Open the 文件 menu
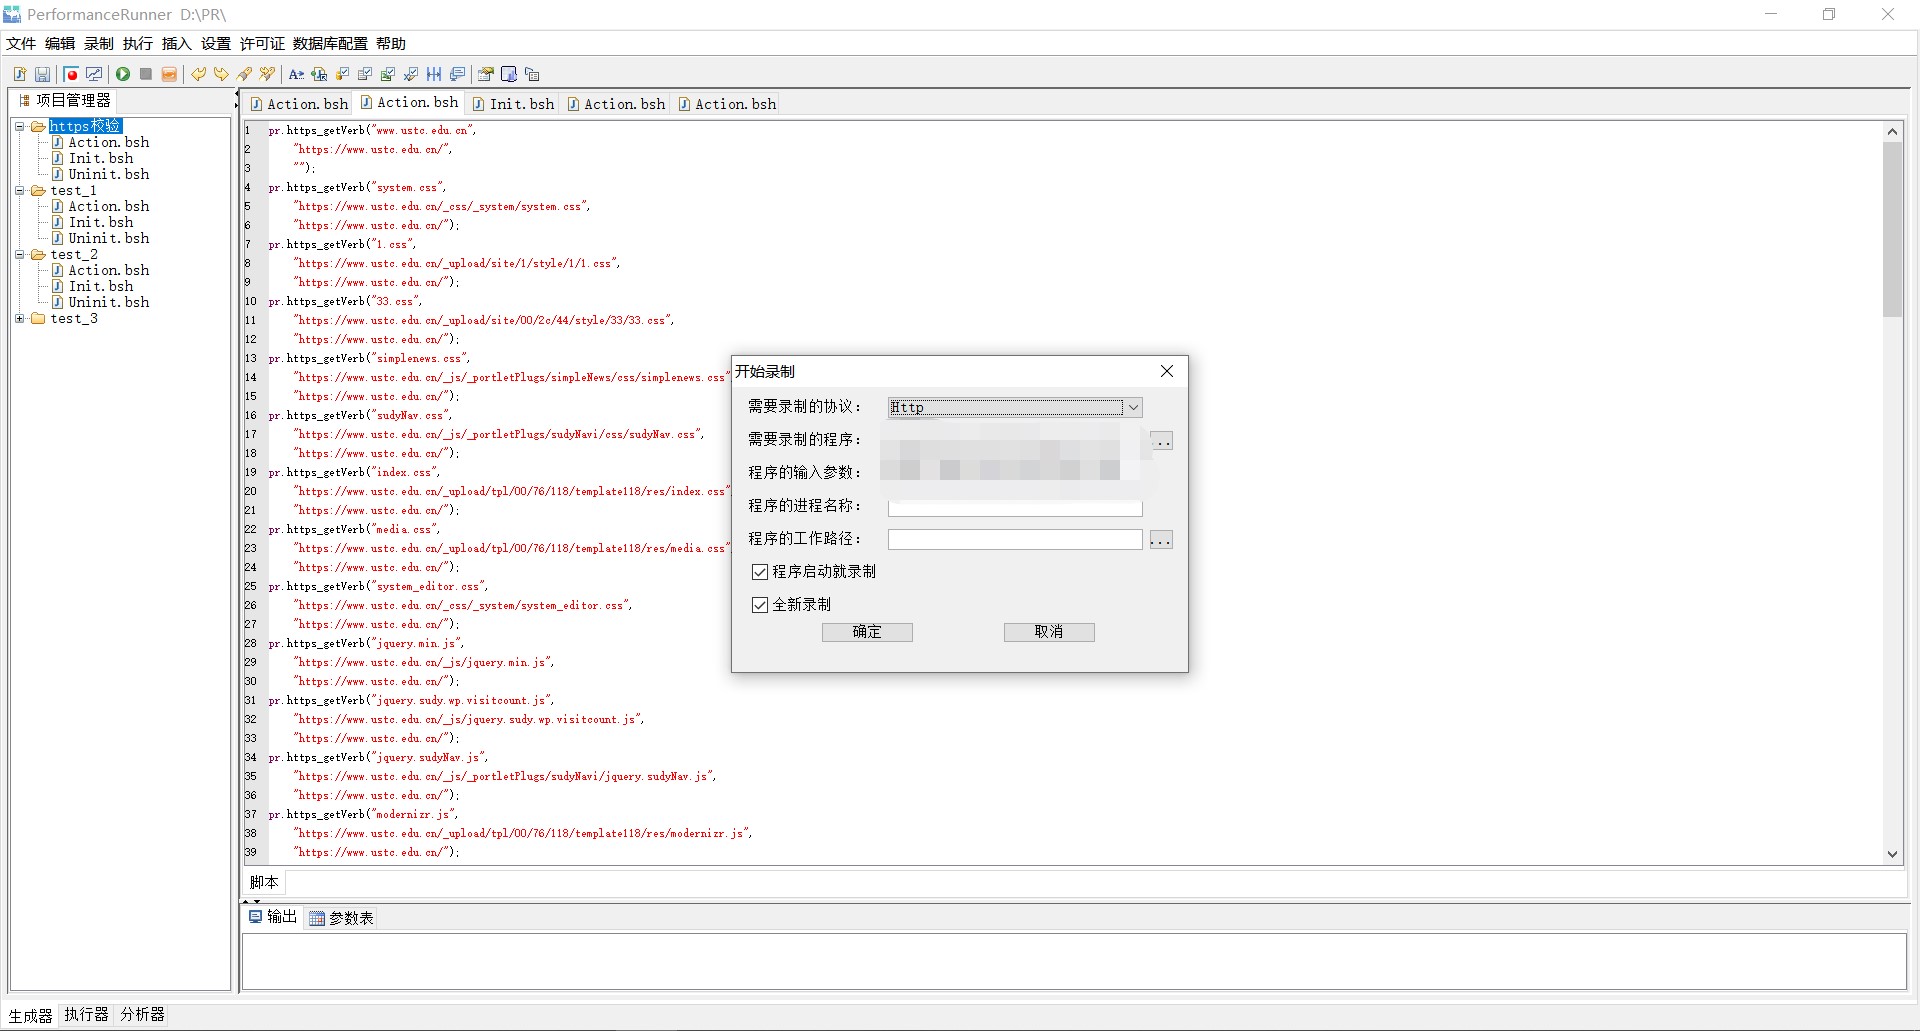This screenshot has height=1031, width=1920. click(x=21, y=44)
